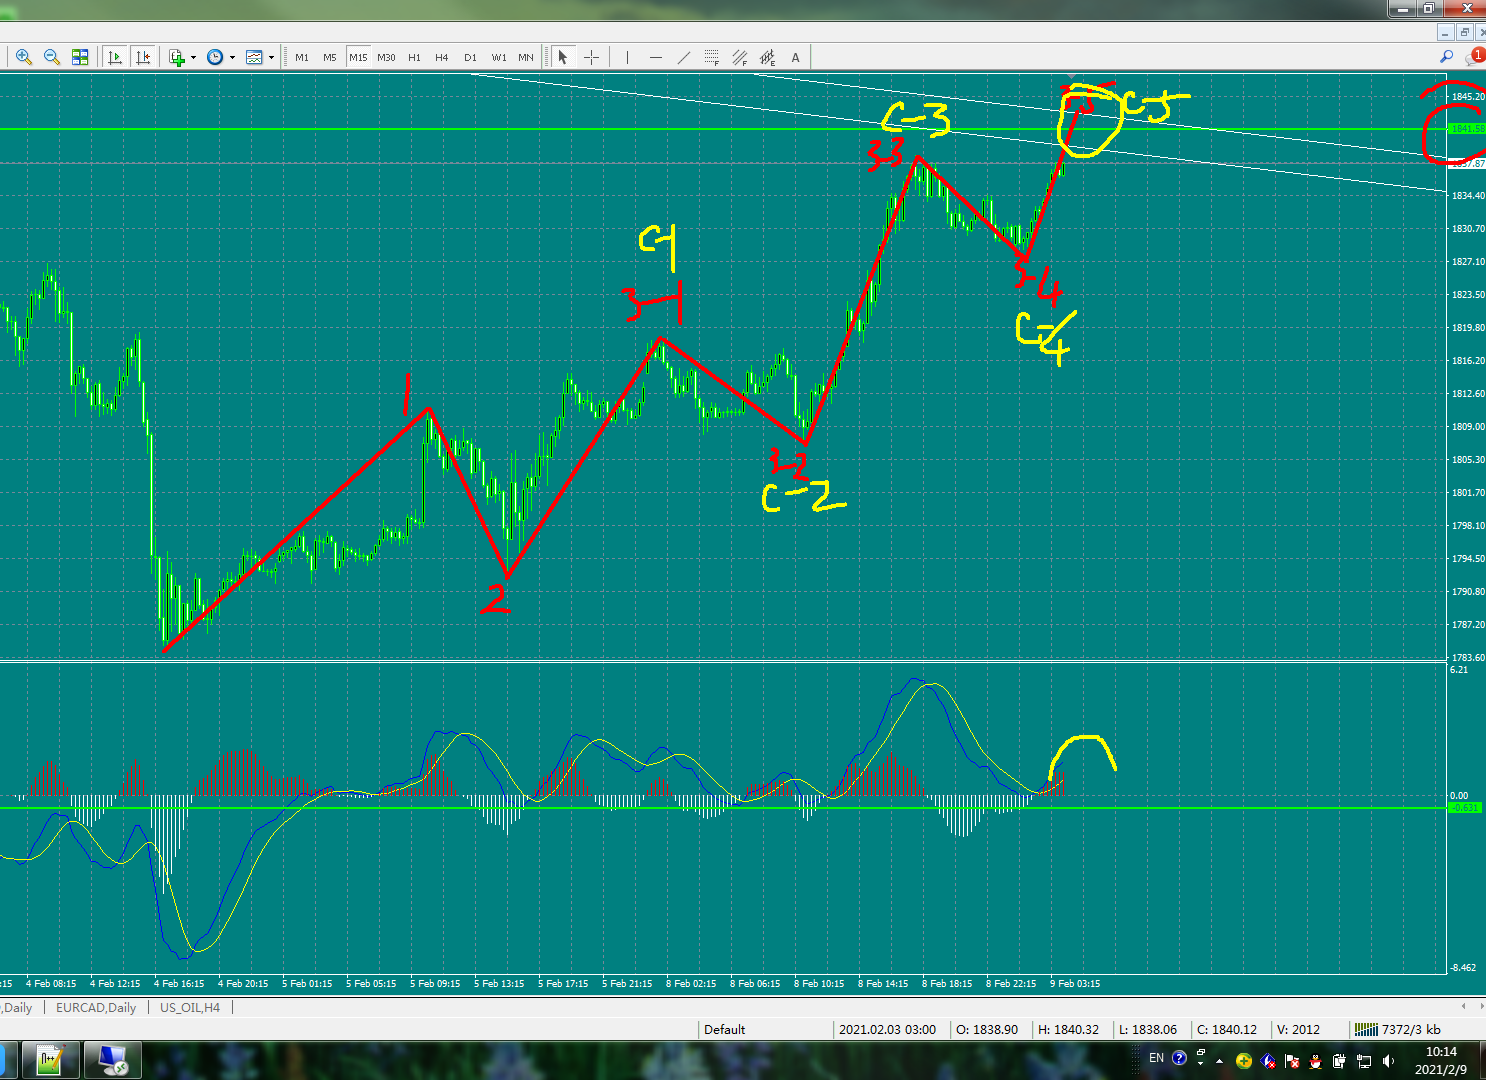Select the text label tool
1486x1080 pixels.
[796, 58]
